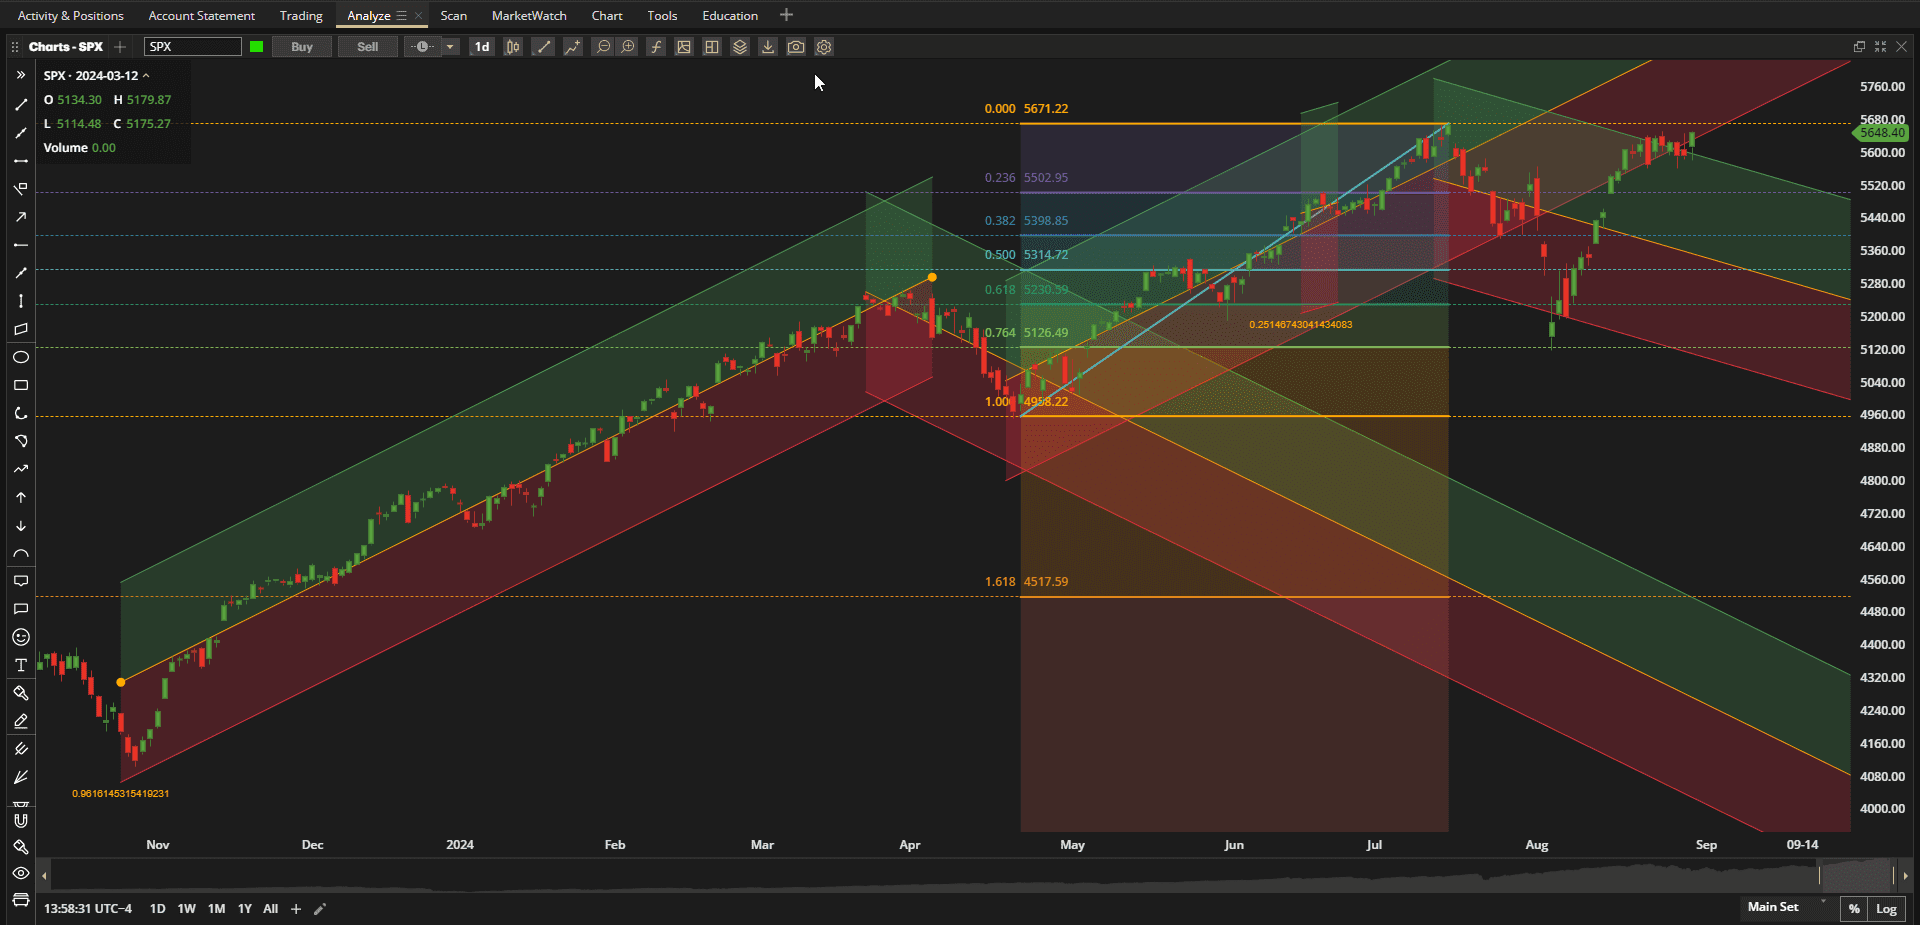Add a new chart with plus next to Charts - SPX
The image size is (1920, 925).
[120, 47]
